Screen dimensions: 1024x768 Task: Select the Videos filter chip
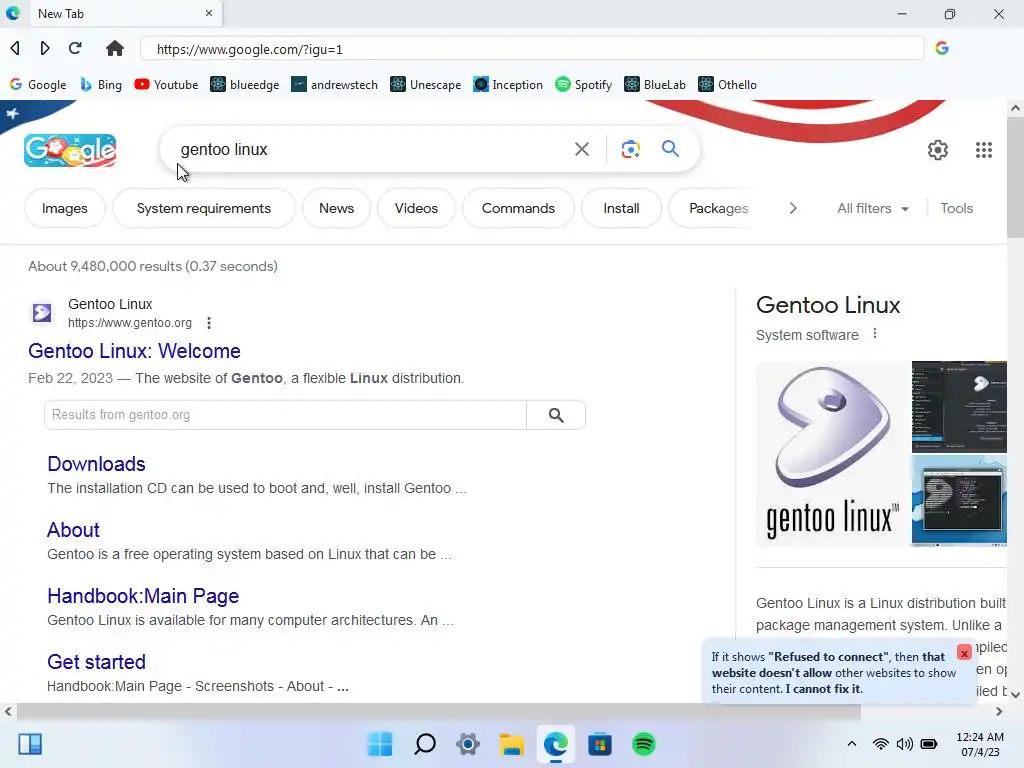[416, 208]
